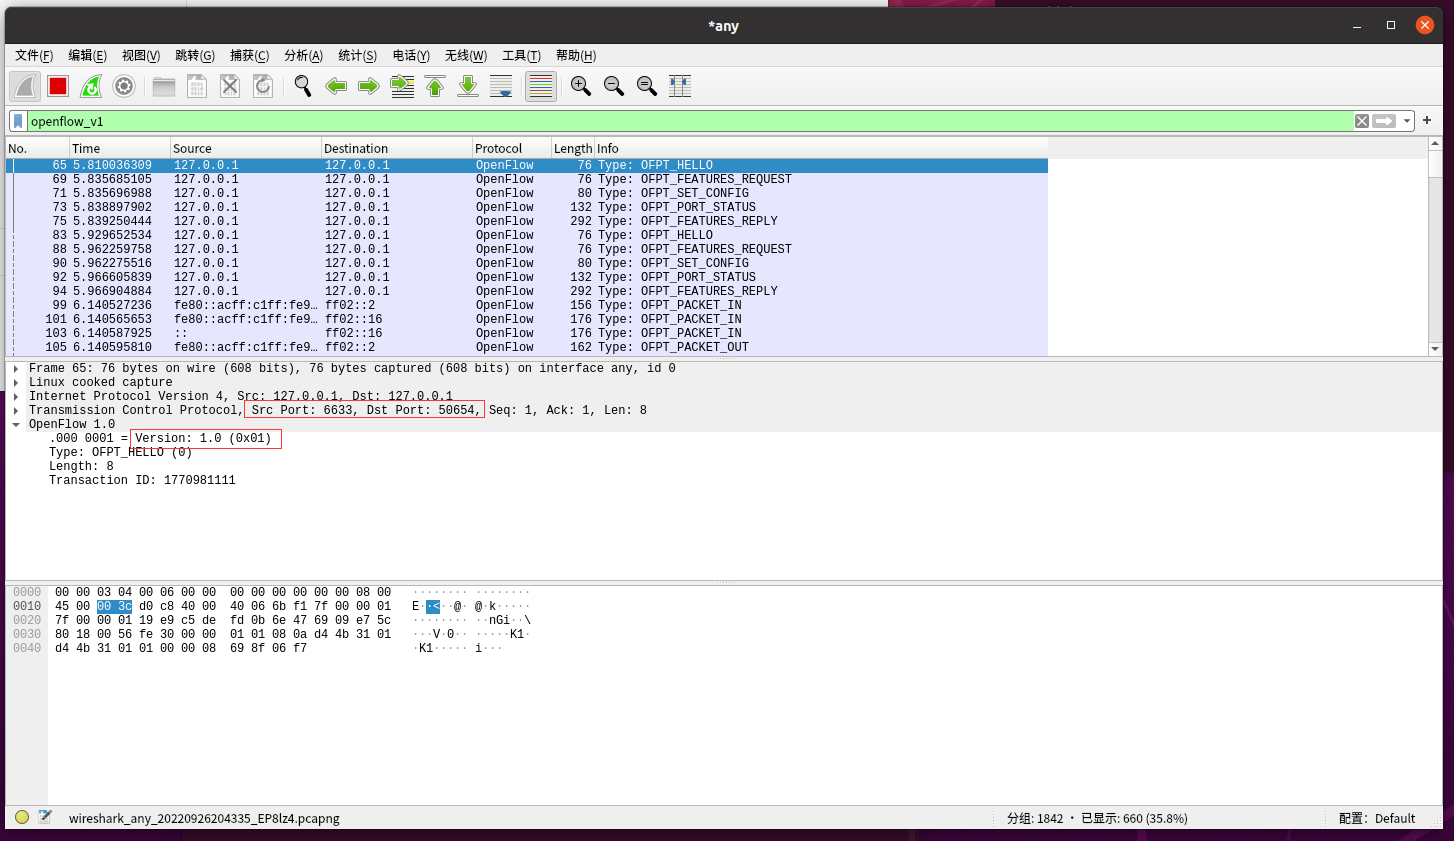
Task: Toggle packet list colorization
Action: click(x=541, y=86)
